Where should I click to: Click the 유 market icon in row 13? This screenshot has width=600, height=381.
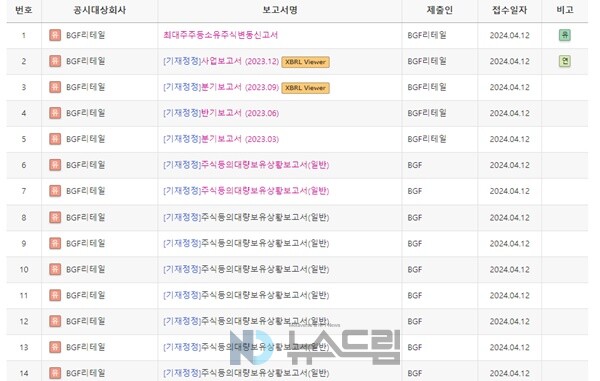point(55,348)
